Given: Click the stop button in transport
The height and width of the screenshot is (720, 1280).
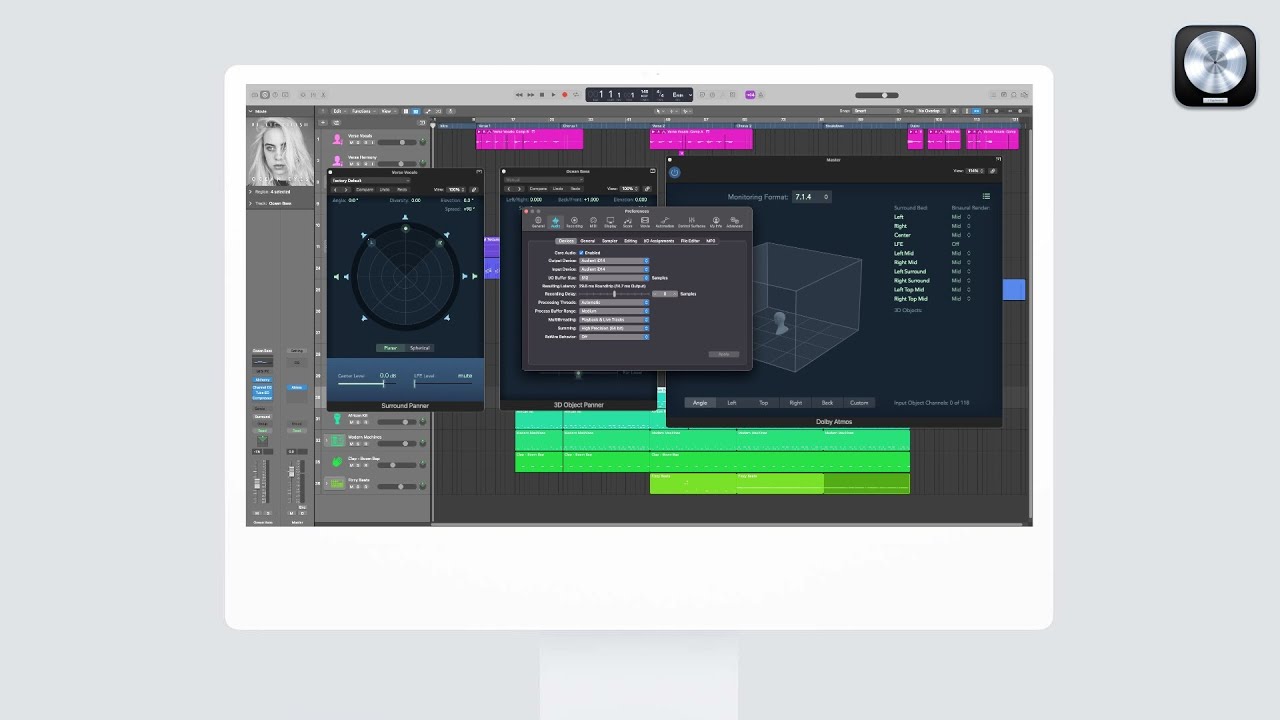Looking at the screenshot, I should (x=542, y=95).
